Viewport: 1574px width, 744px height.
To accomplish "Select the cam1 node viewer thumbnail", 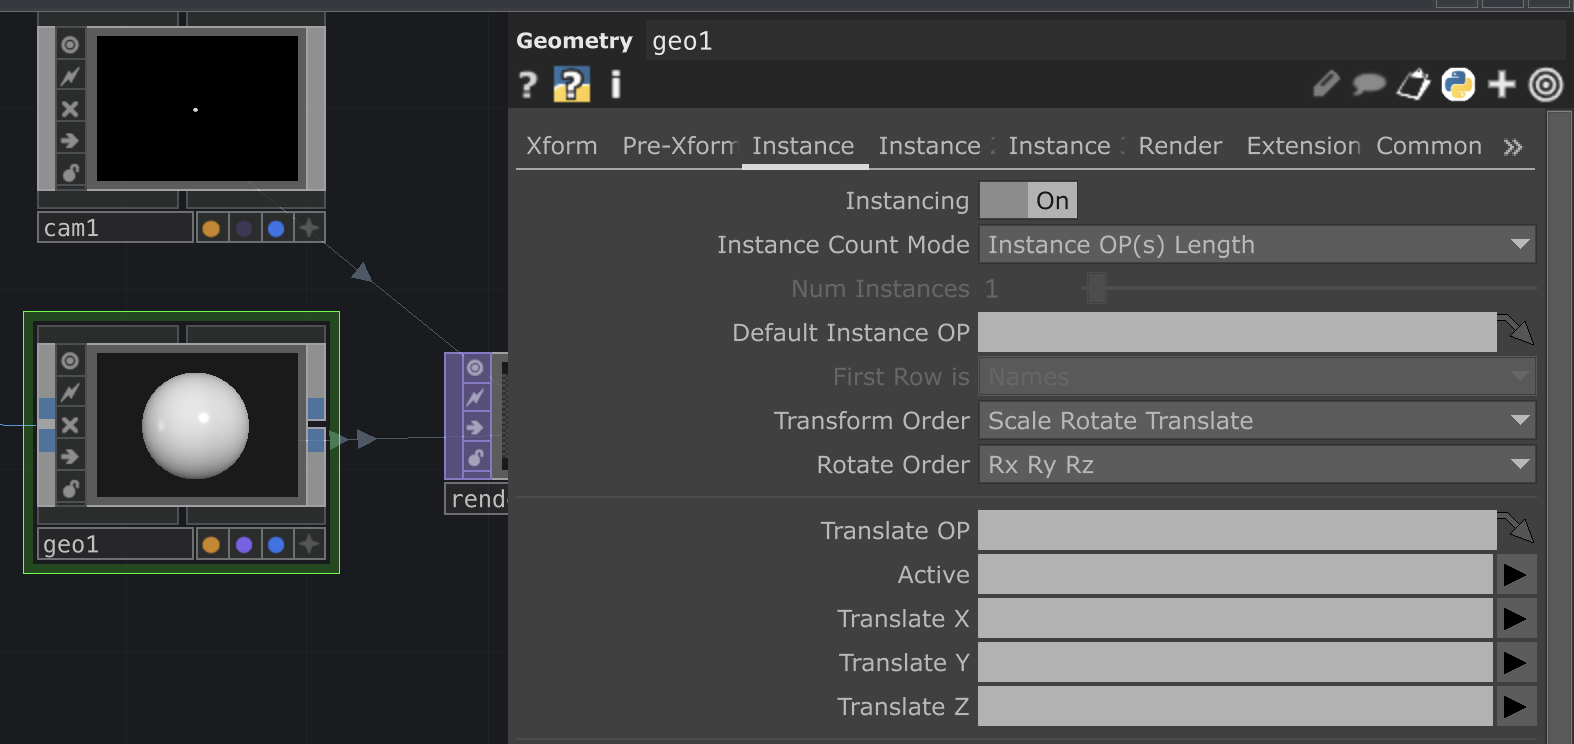I will (197, 108).
